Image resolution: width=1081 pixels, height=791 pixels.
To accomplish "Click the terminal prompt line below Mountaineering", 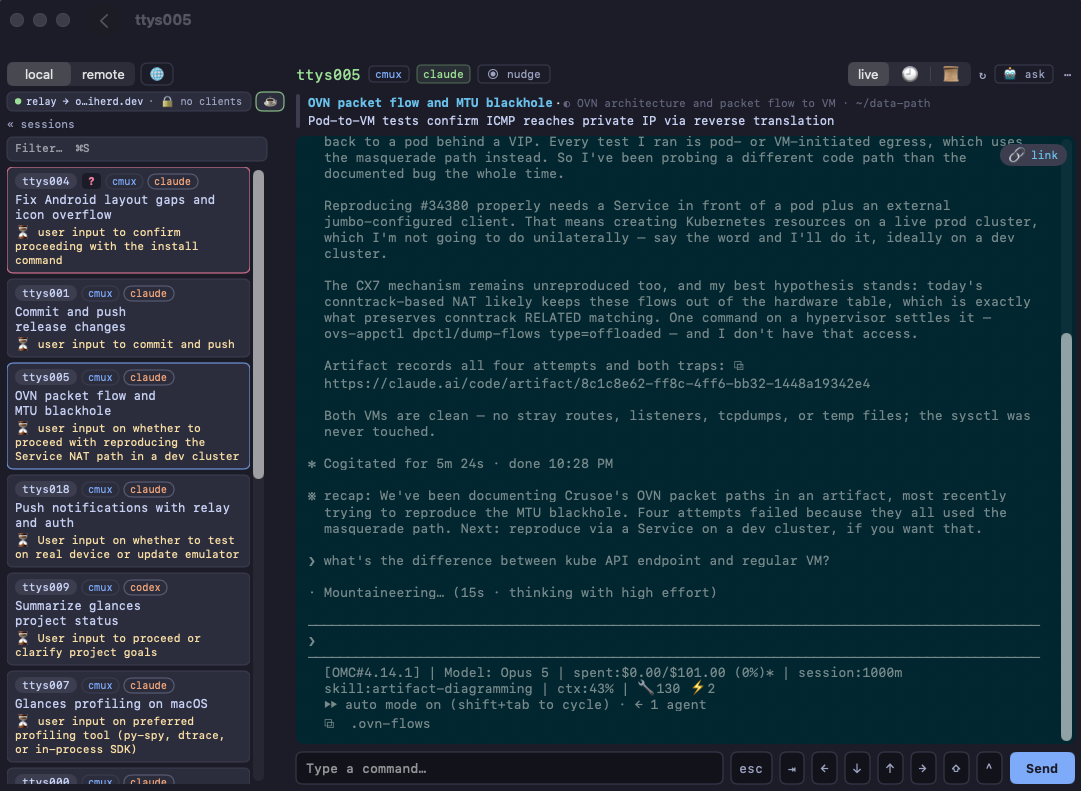I will pyautogui.click(x=674, y=641).
